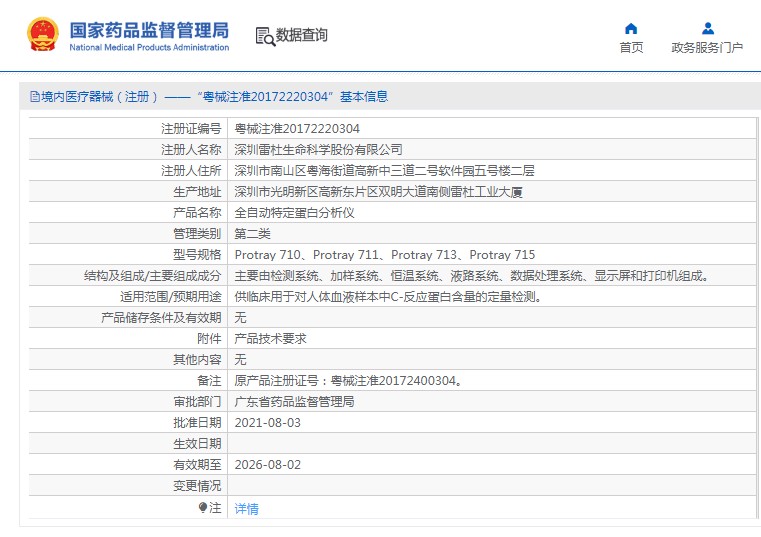Screen dimensions: 761x537
Task: Select 无 in 其他内容 row
Action: tap(240, 359)
